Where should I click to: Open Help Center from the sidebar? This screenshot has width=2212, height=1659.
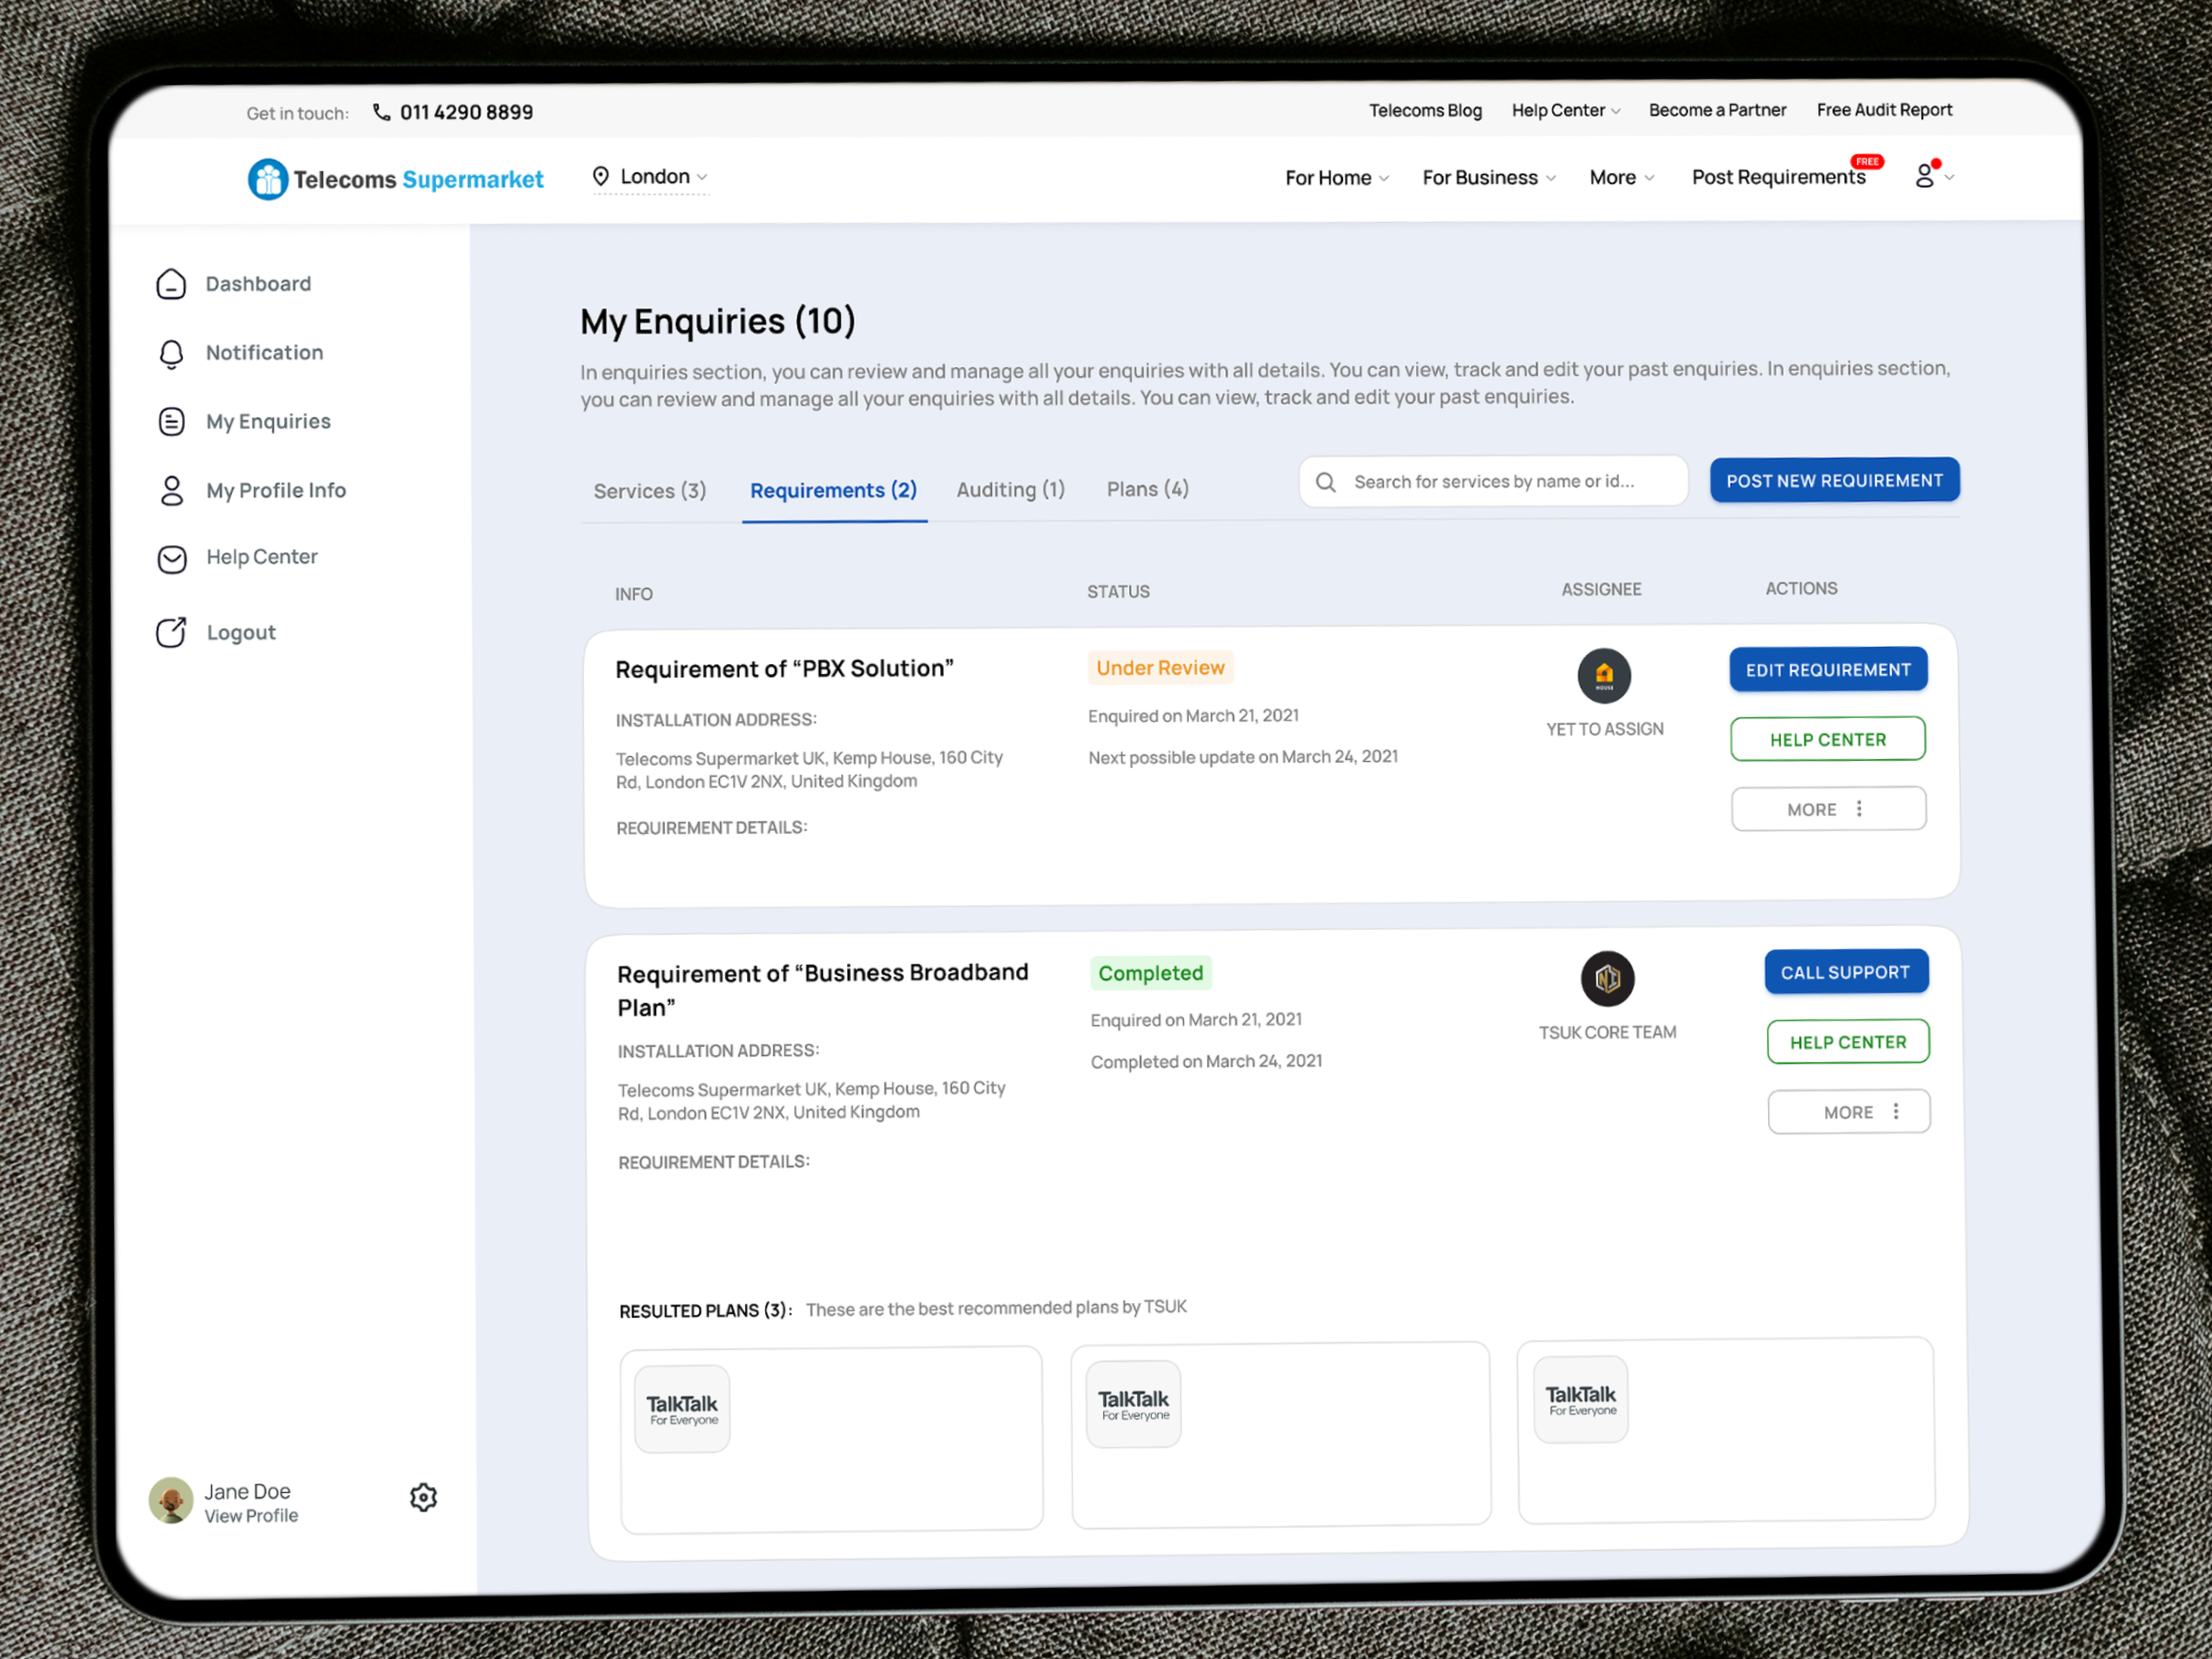pos(261,557)
